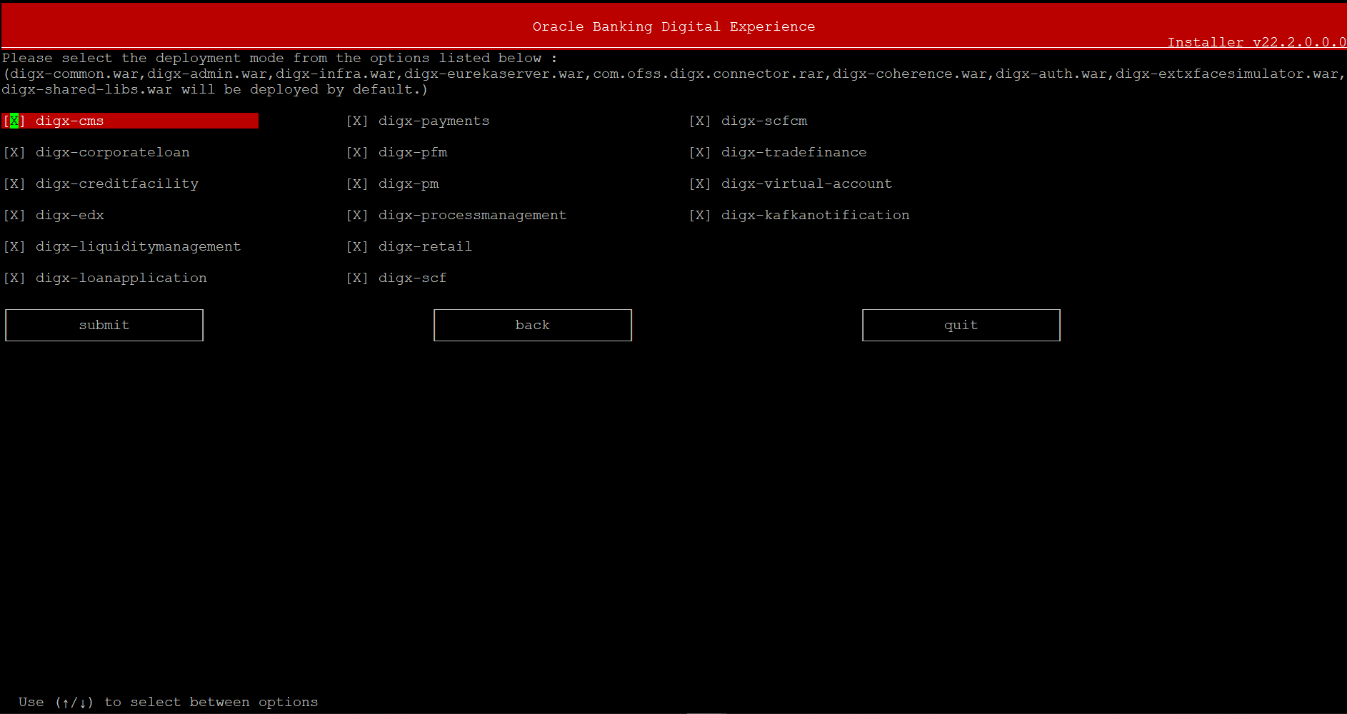
Task: Uncheck the digx-cms checkbox
Action: tap(14, 121)
